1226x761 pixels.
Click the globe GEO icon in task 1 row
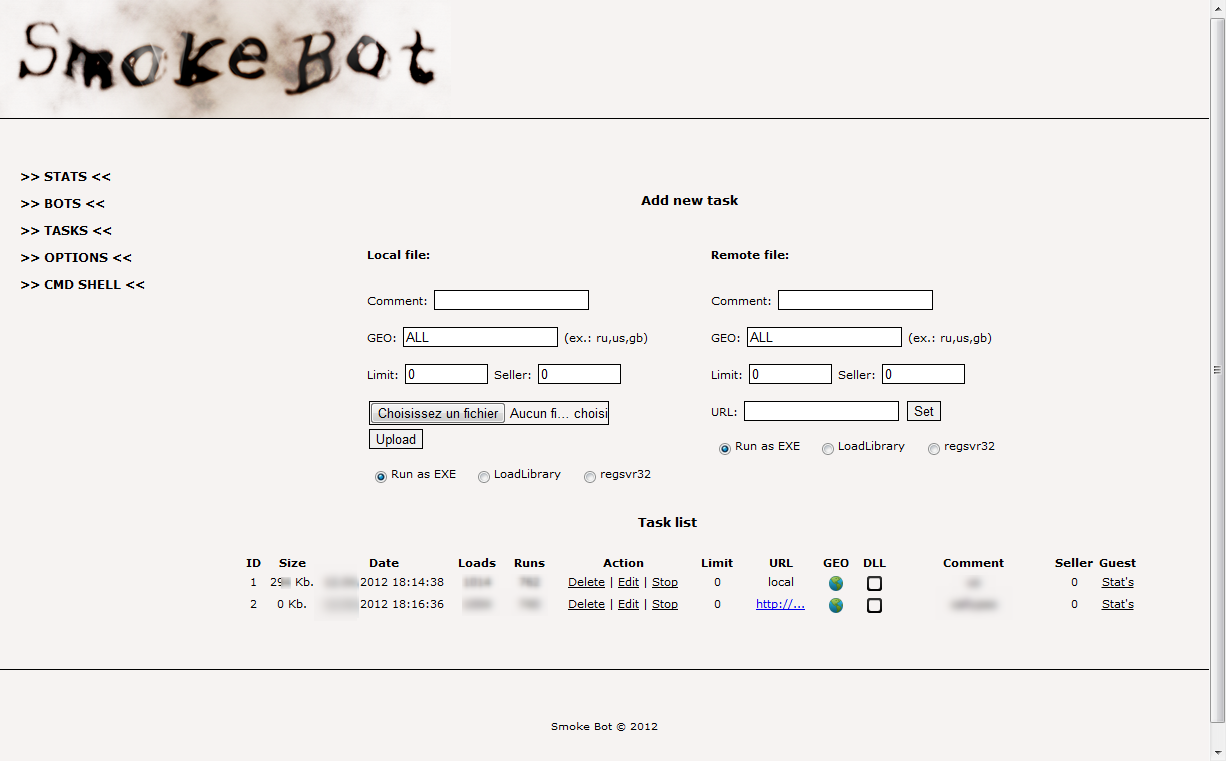coord(836,583)
